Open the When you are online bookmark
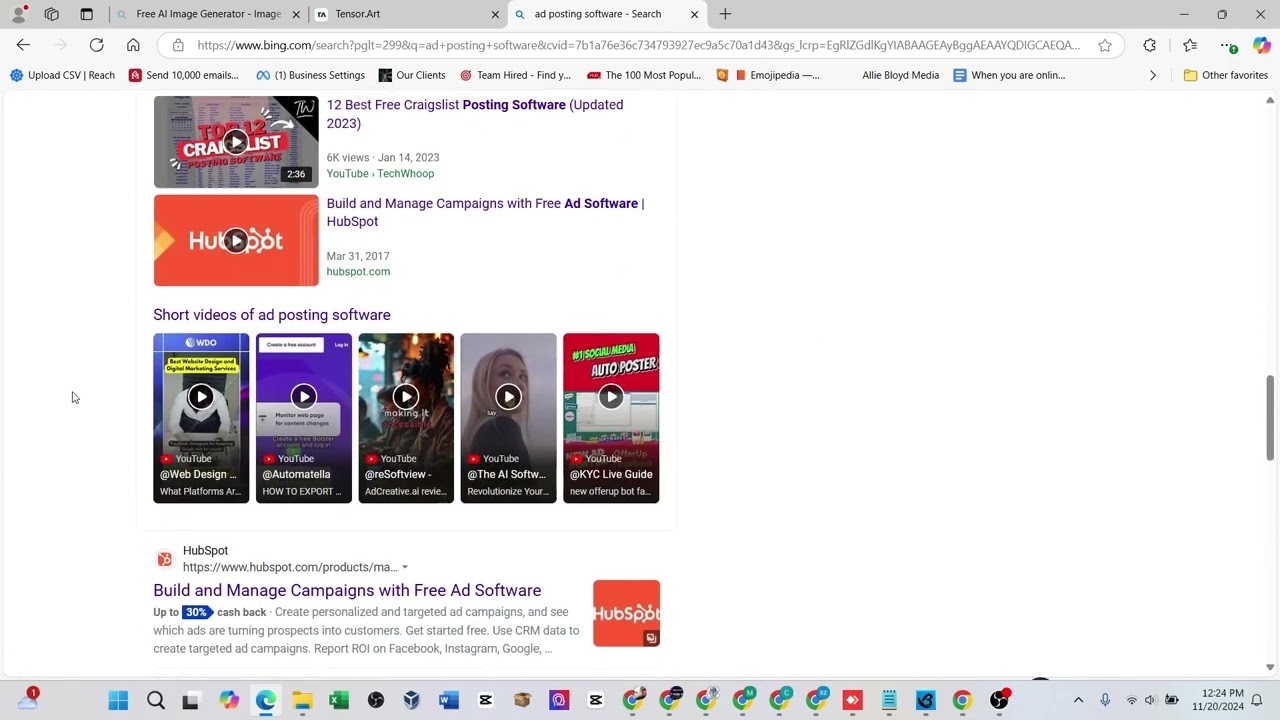 [x=1009, y=75]
